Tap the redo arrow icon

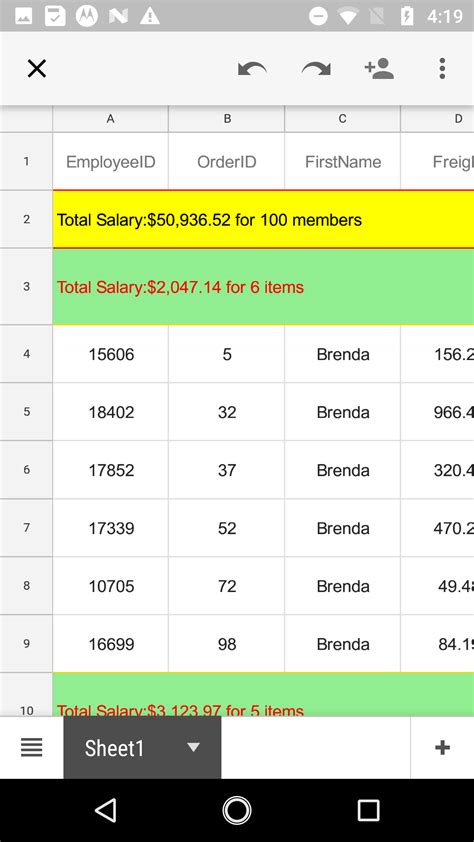tap(316, 69)
